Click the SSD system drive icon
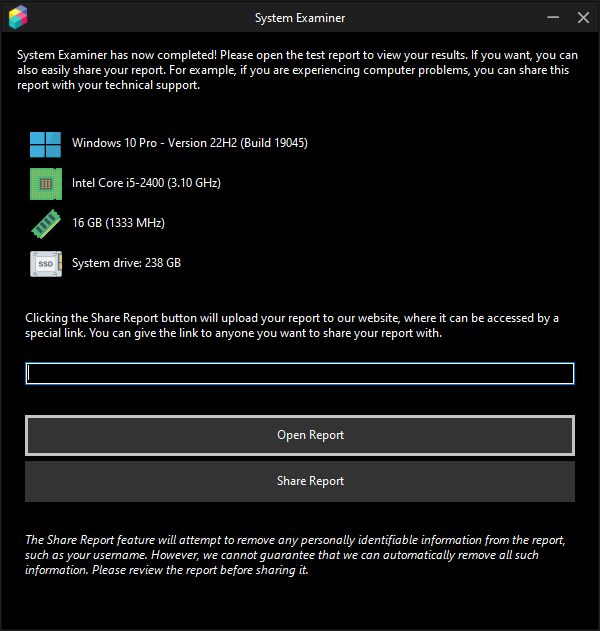Image resolution: width=600 pixels, height=631 pixels. (45, 264)
